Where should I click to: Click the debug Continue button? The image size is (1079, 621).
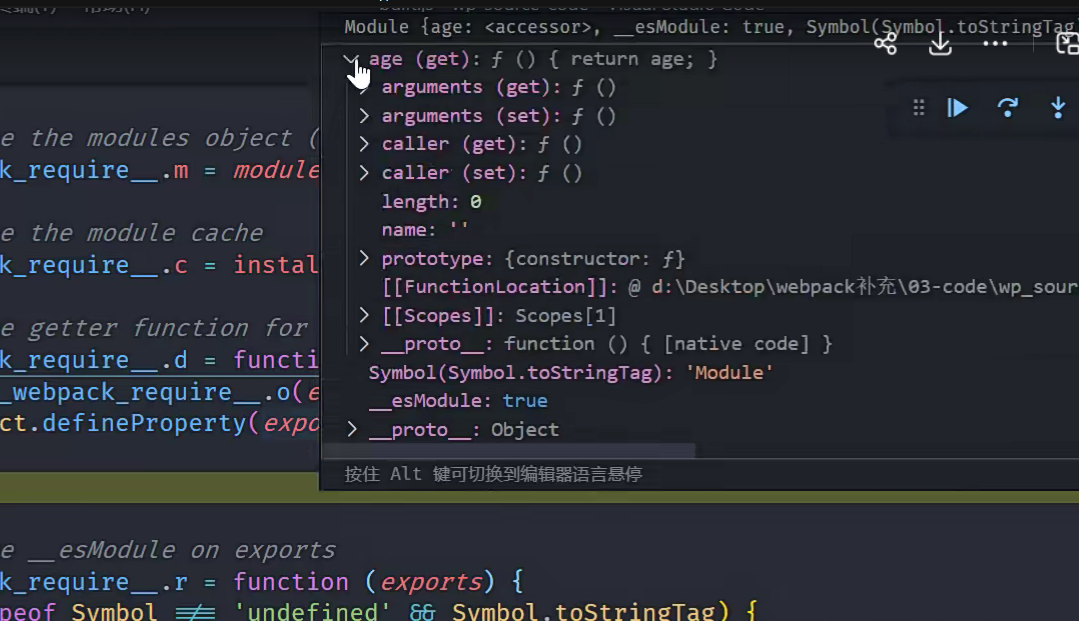tap(958, 108)
